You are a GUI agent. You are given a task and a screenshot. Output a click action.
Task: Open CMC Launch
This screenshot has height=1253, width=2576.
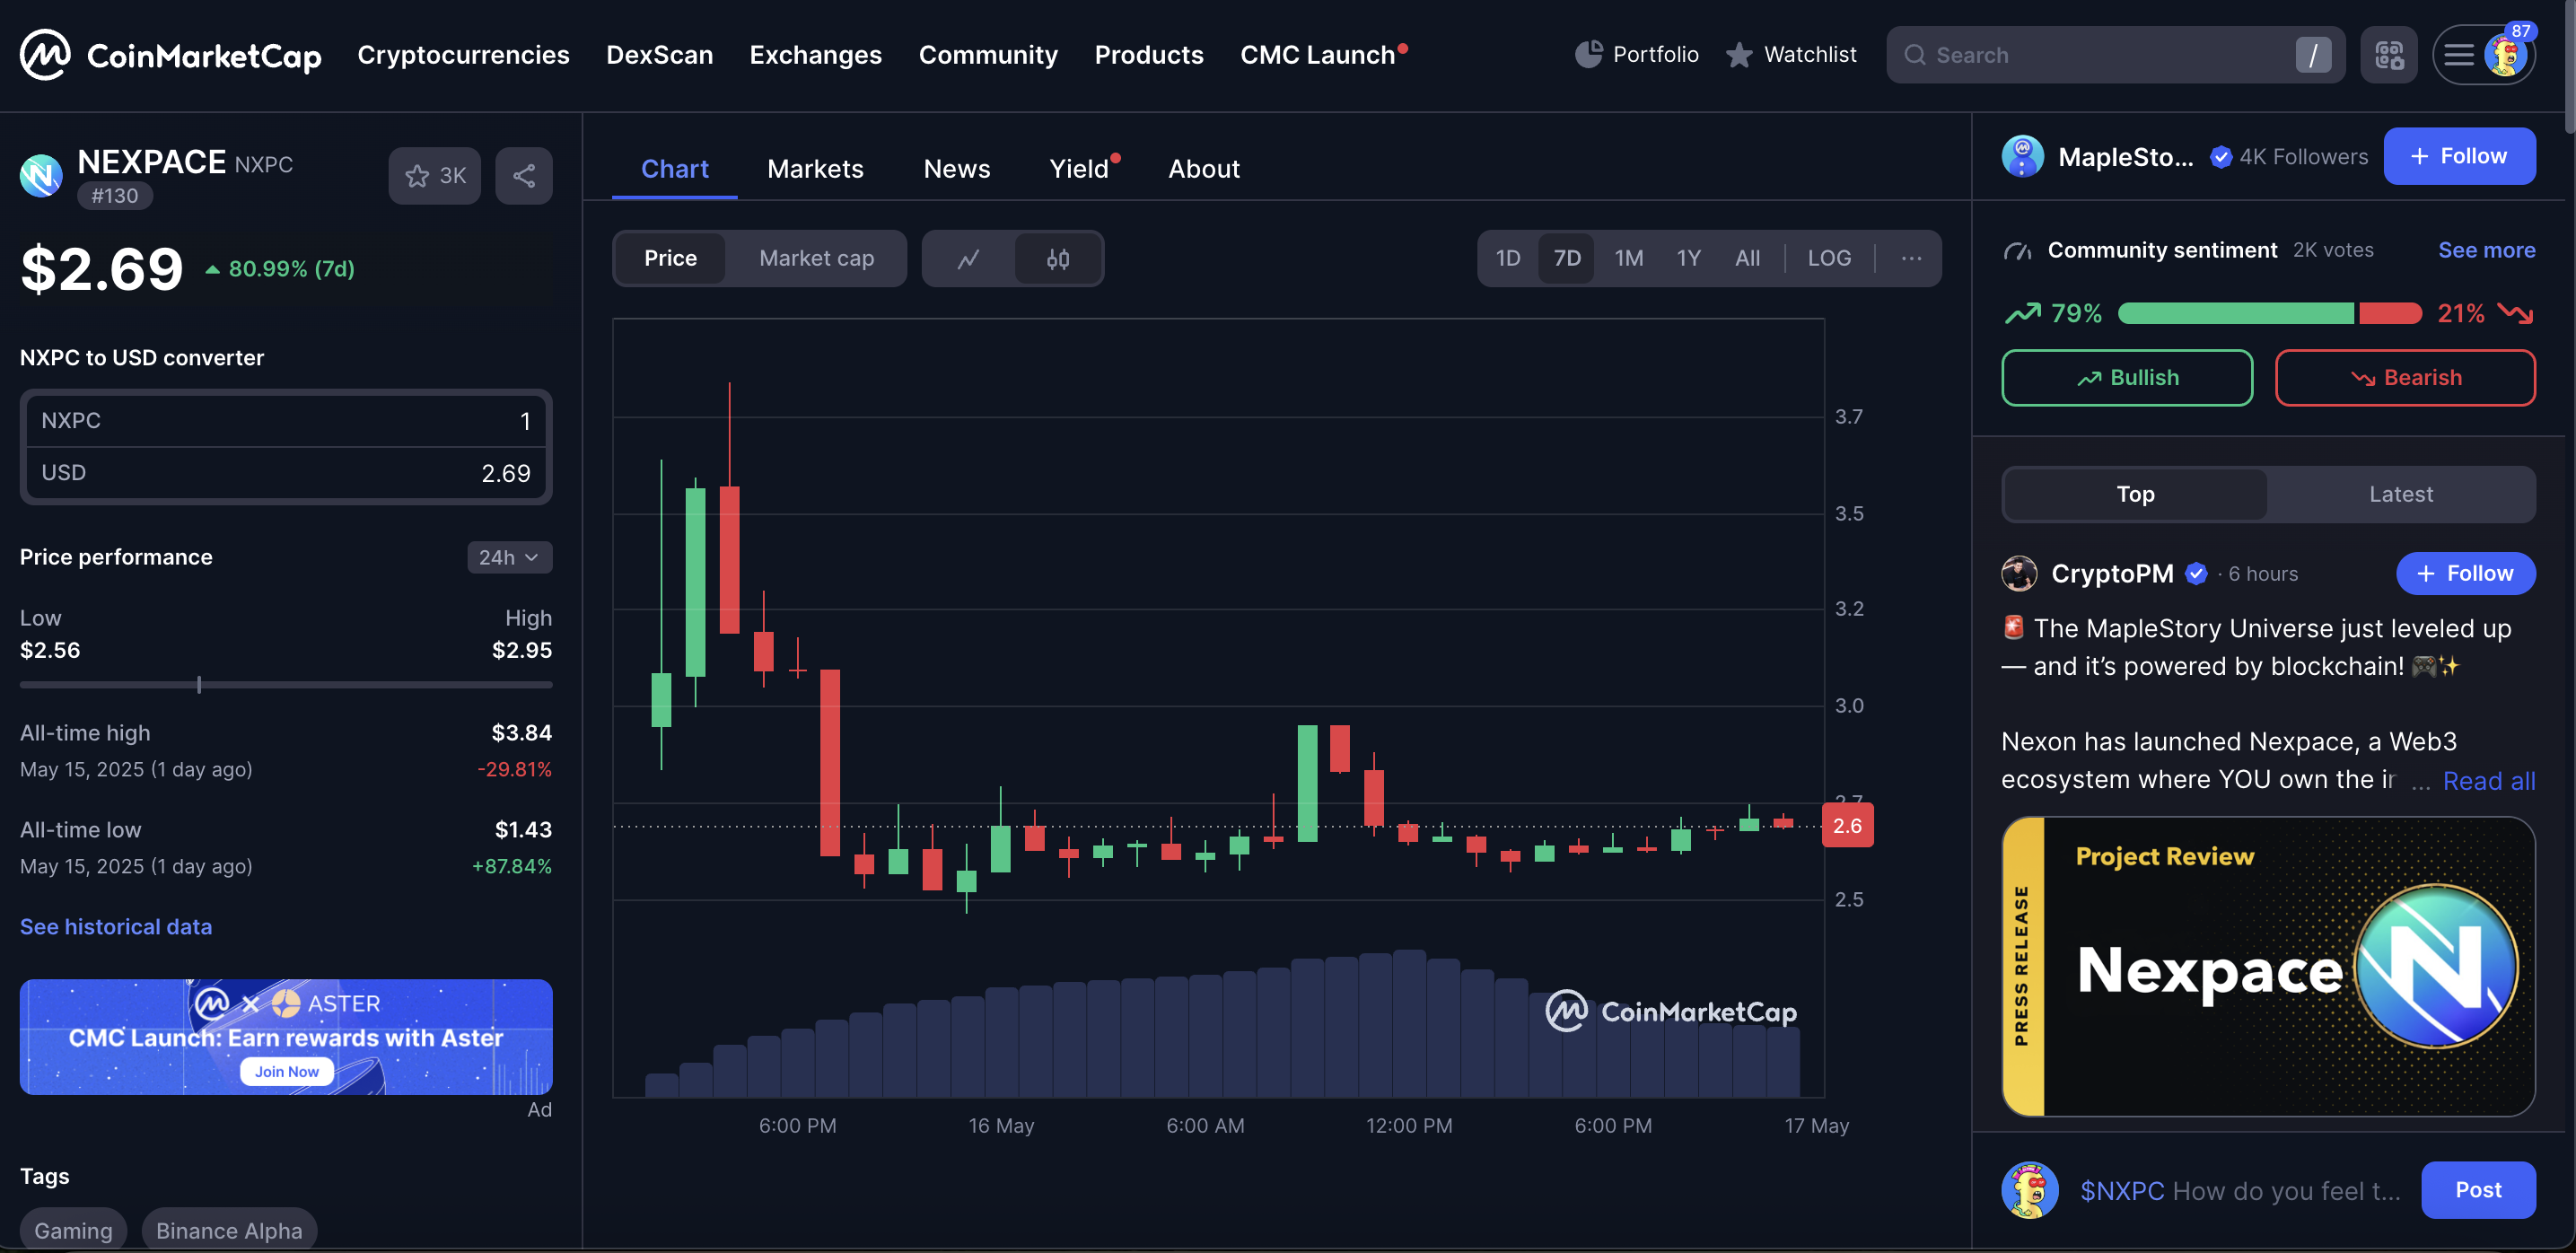pyautogui.click(x=1322, y=55)
